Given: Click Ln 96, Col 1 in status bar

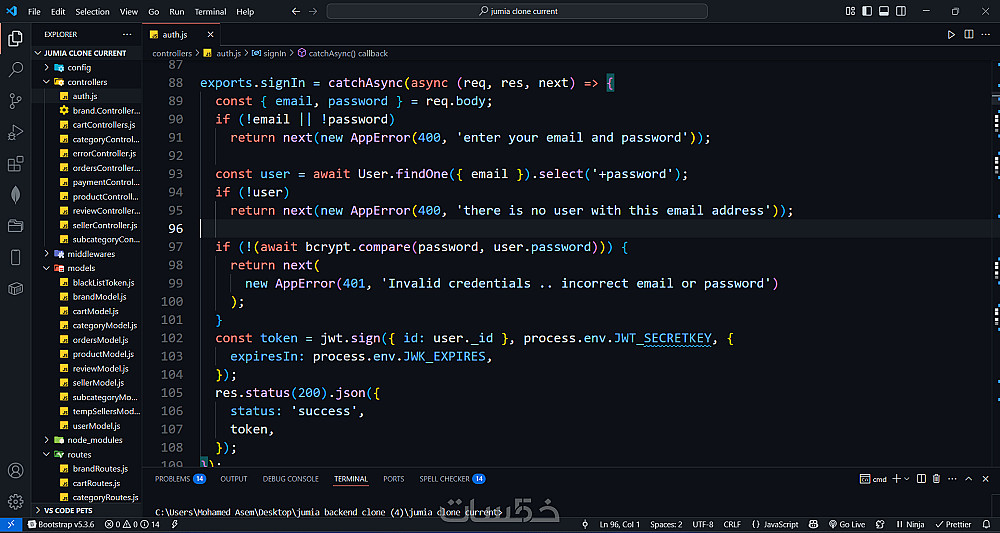Looking at the screenshot, I should coord(619,524).
